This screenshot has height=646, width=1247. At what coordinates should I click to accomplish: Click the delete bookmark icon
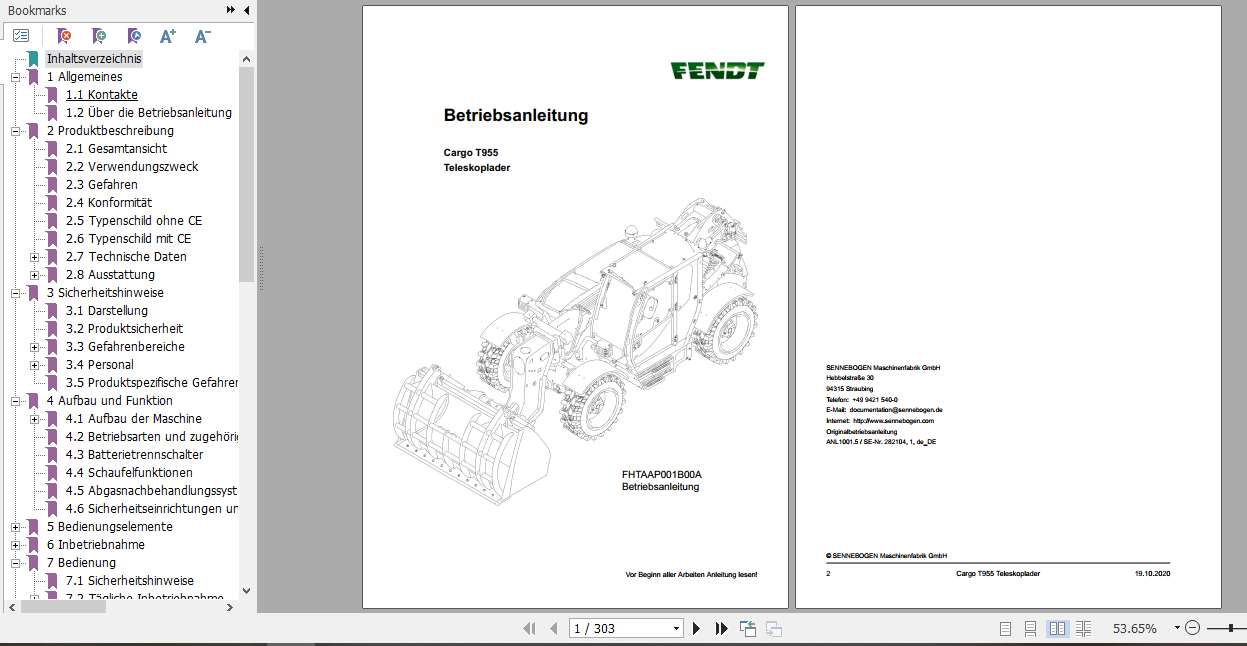64,36
